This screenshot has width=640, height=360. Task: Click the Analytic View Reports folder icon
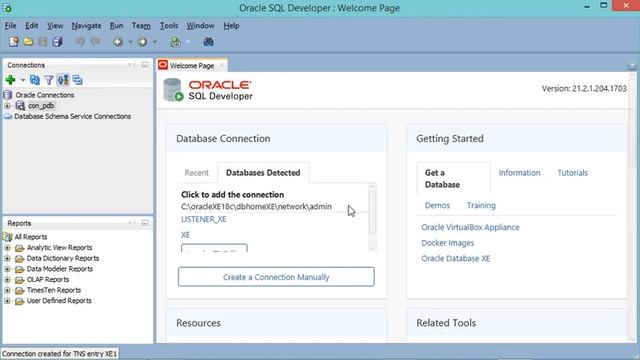click(x=20, y=248)
